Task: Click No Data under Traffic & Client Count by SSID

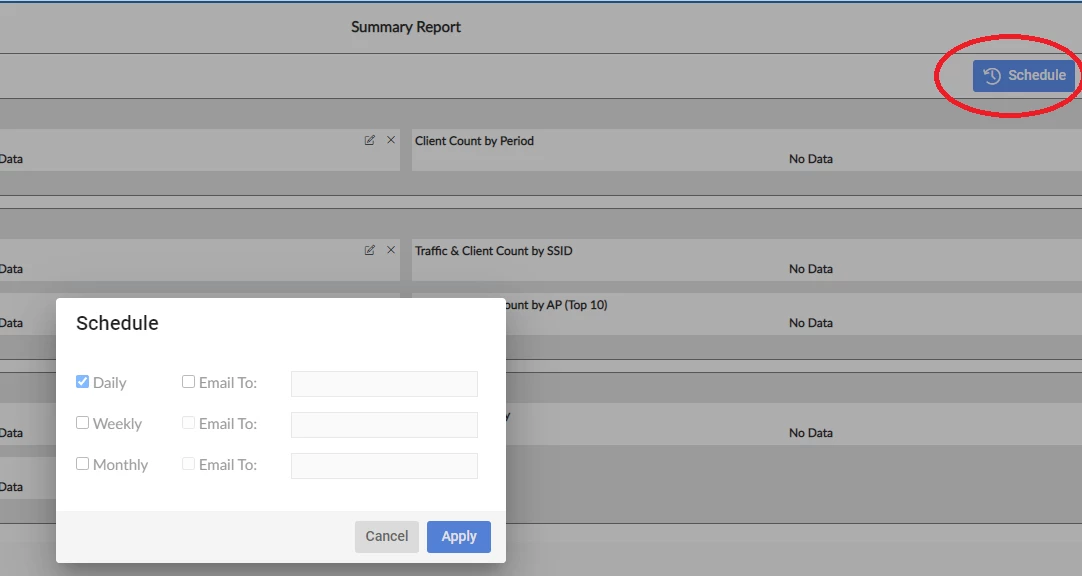Action: pyautogui.click(x=811, y=269)
